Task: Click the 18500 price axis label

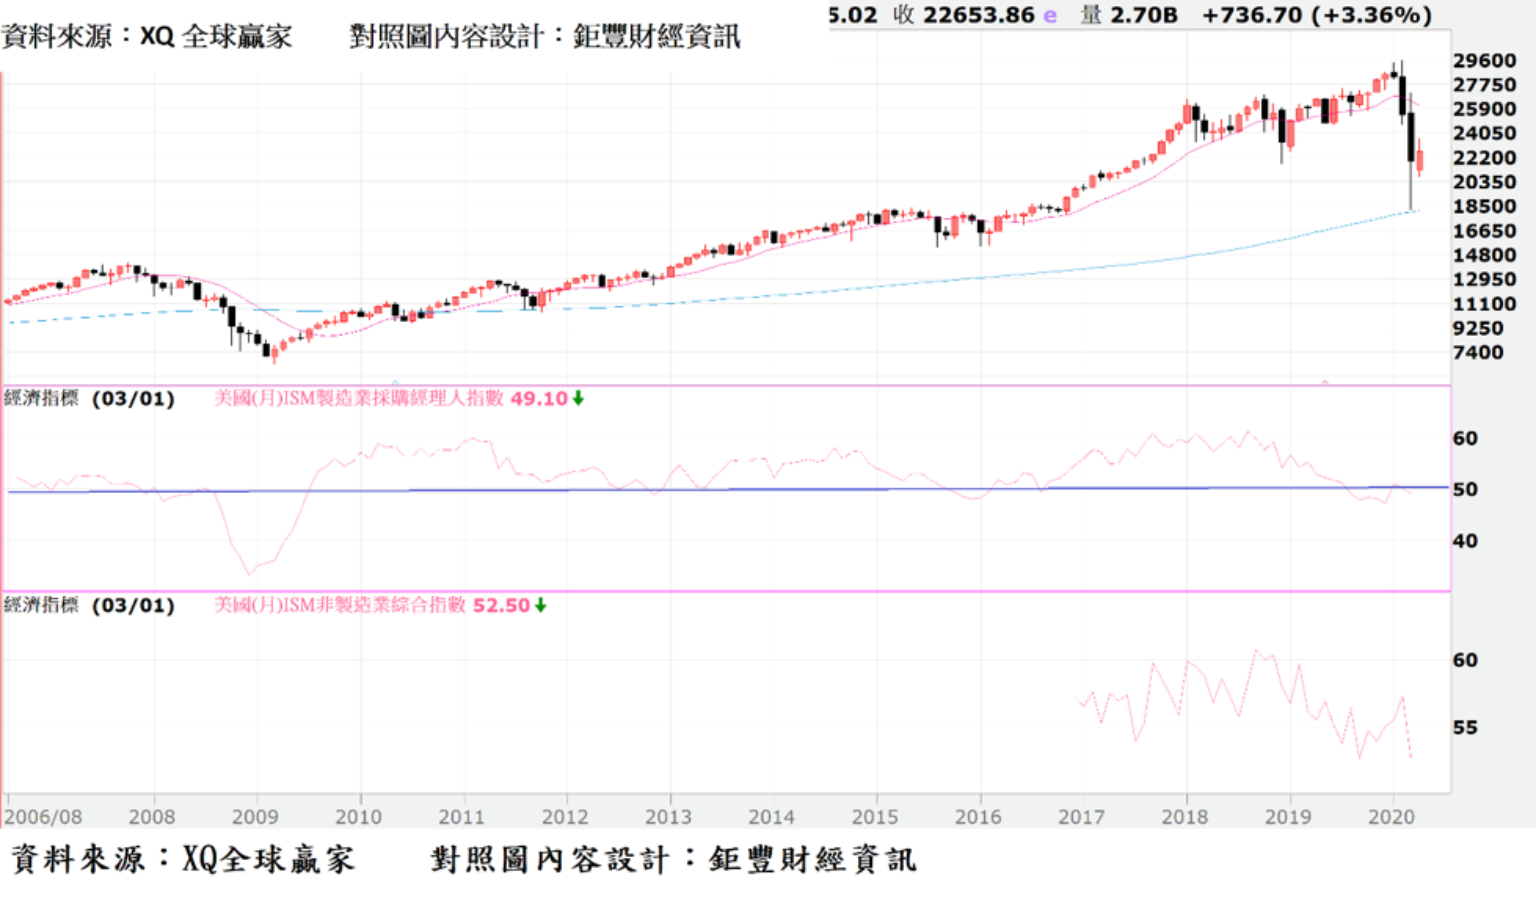Action: tap(1484, 206)
